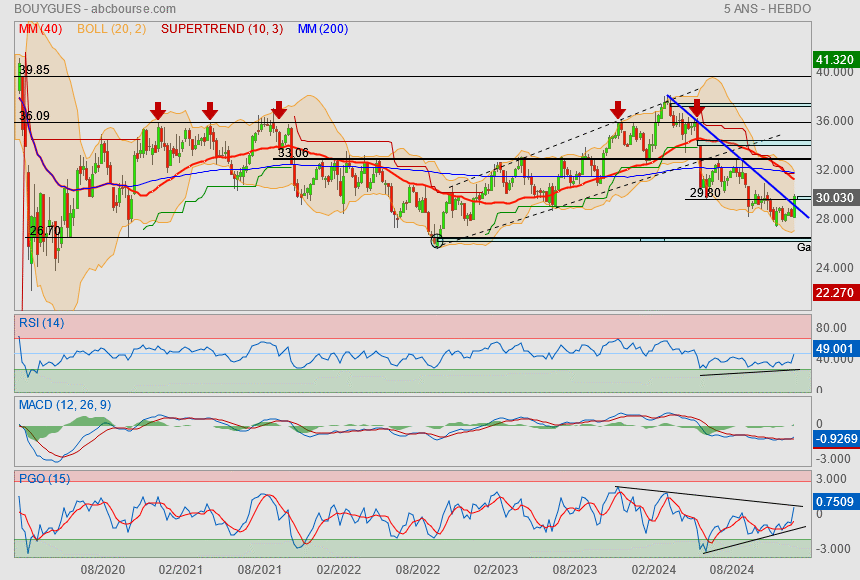Click the red 22.270 price tag
This screenshot has height=580, width=860.
tap(835, 292)
